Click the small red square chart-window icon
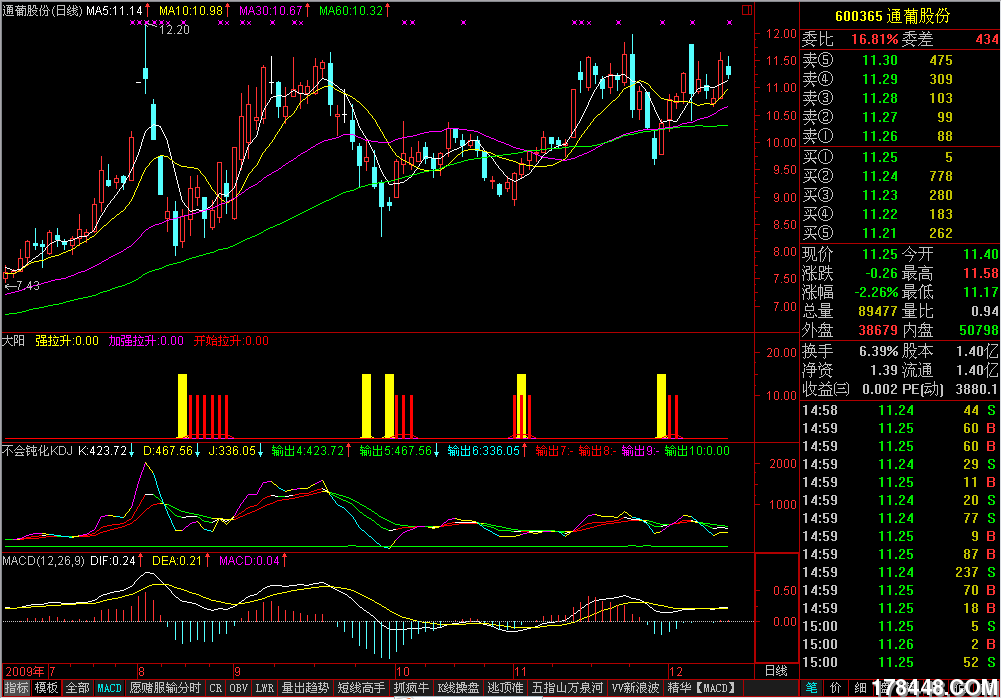This screenshot has width=1001, height=699. (x=747, y=10)
